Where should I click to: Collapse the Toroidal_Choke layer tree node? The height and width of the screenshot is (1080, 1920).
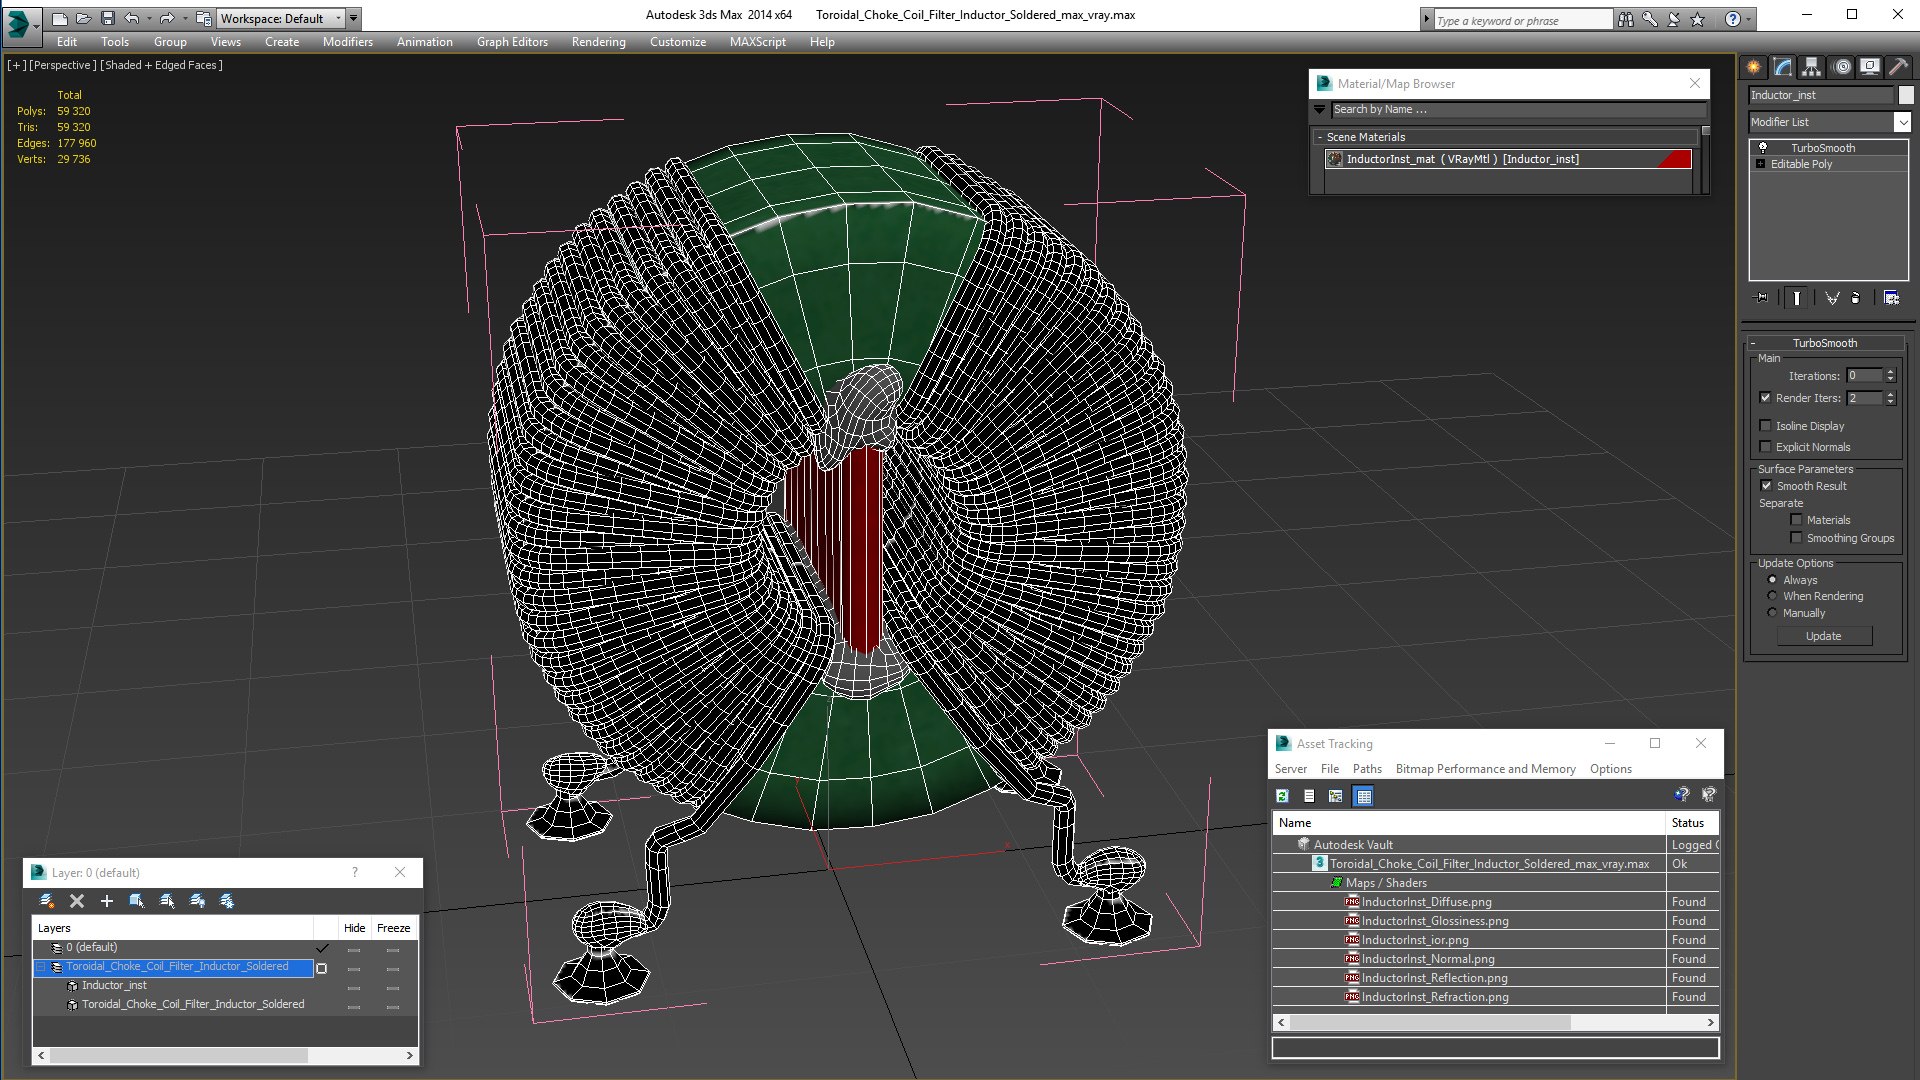(41, 967)
